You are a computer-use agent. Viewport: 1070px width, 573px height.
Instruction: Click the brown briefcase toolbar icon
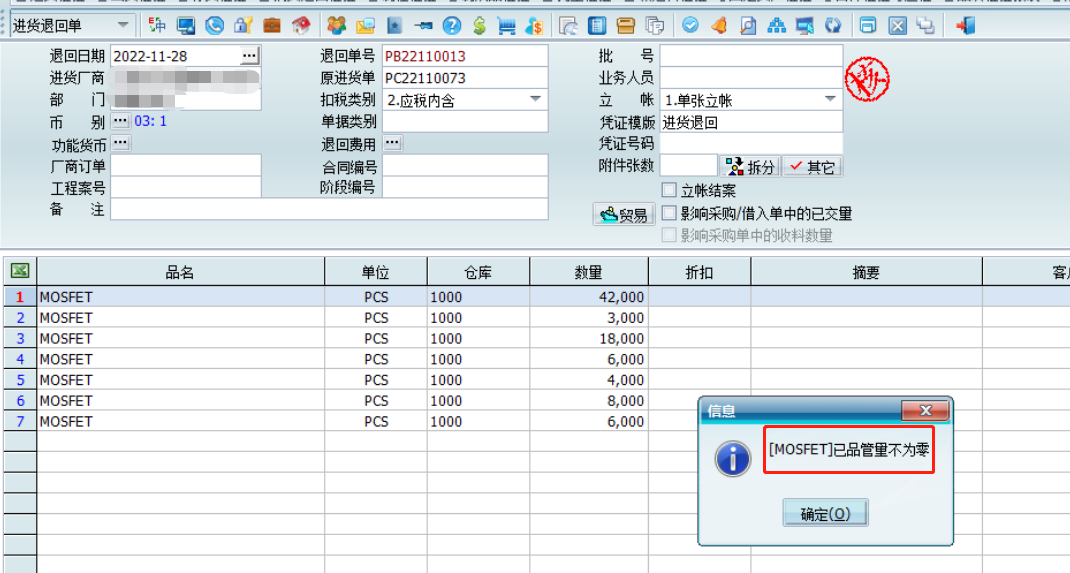tap(272, 26)
